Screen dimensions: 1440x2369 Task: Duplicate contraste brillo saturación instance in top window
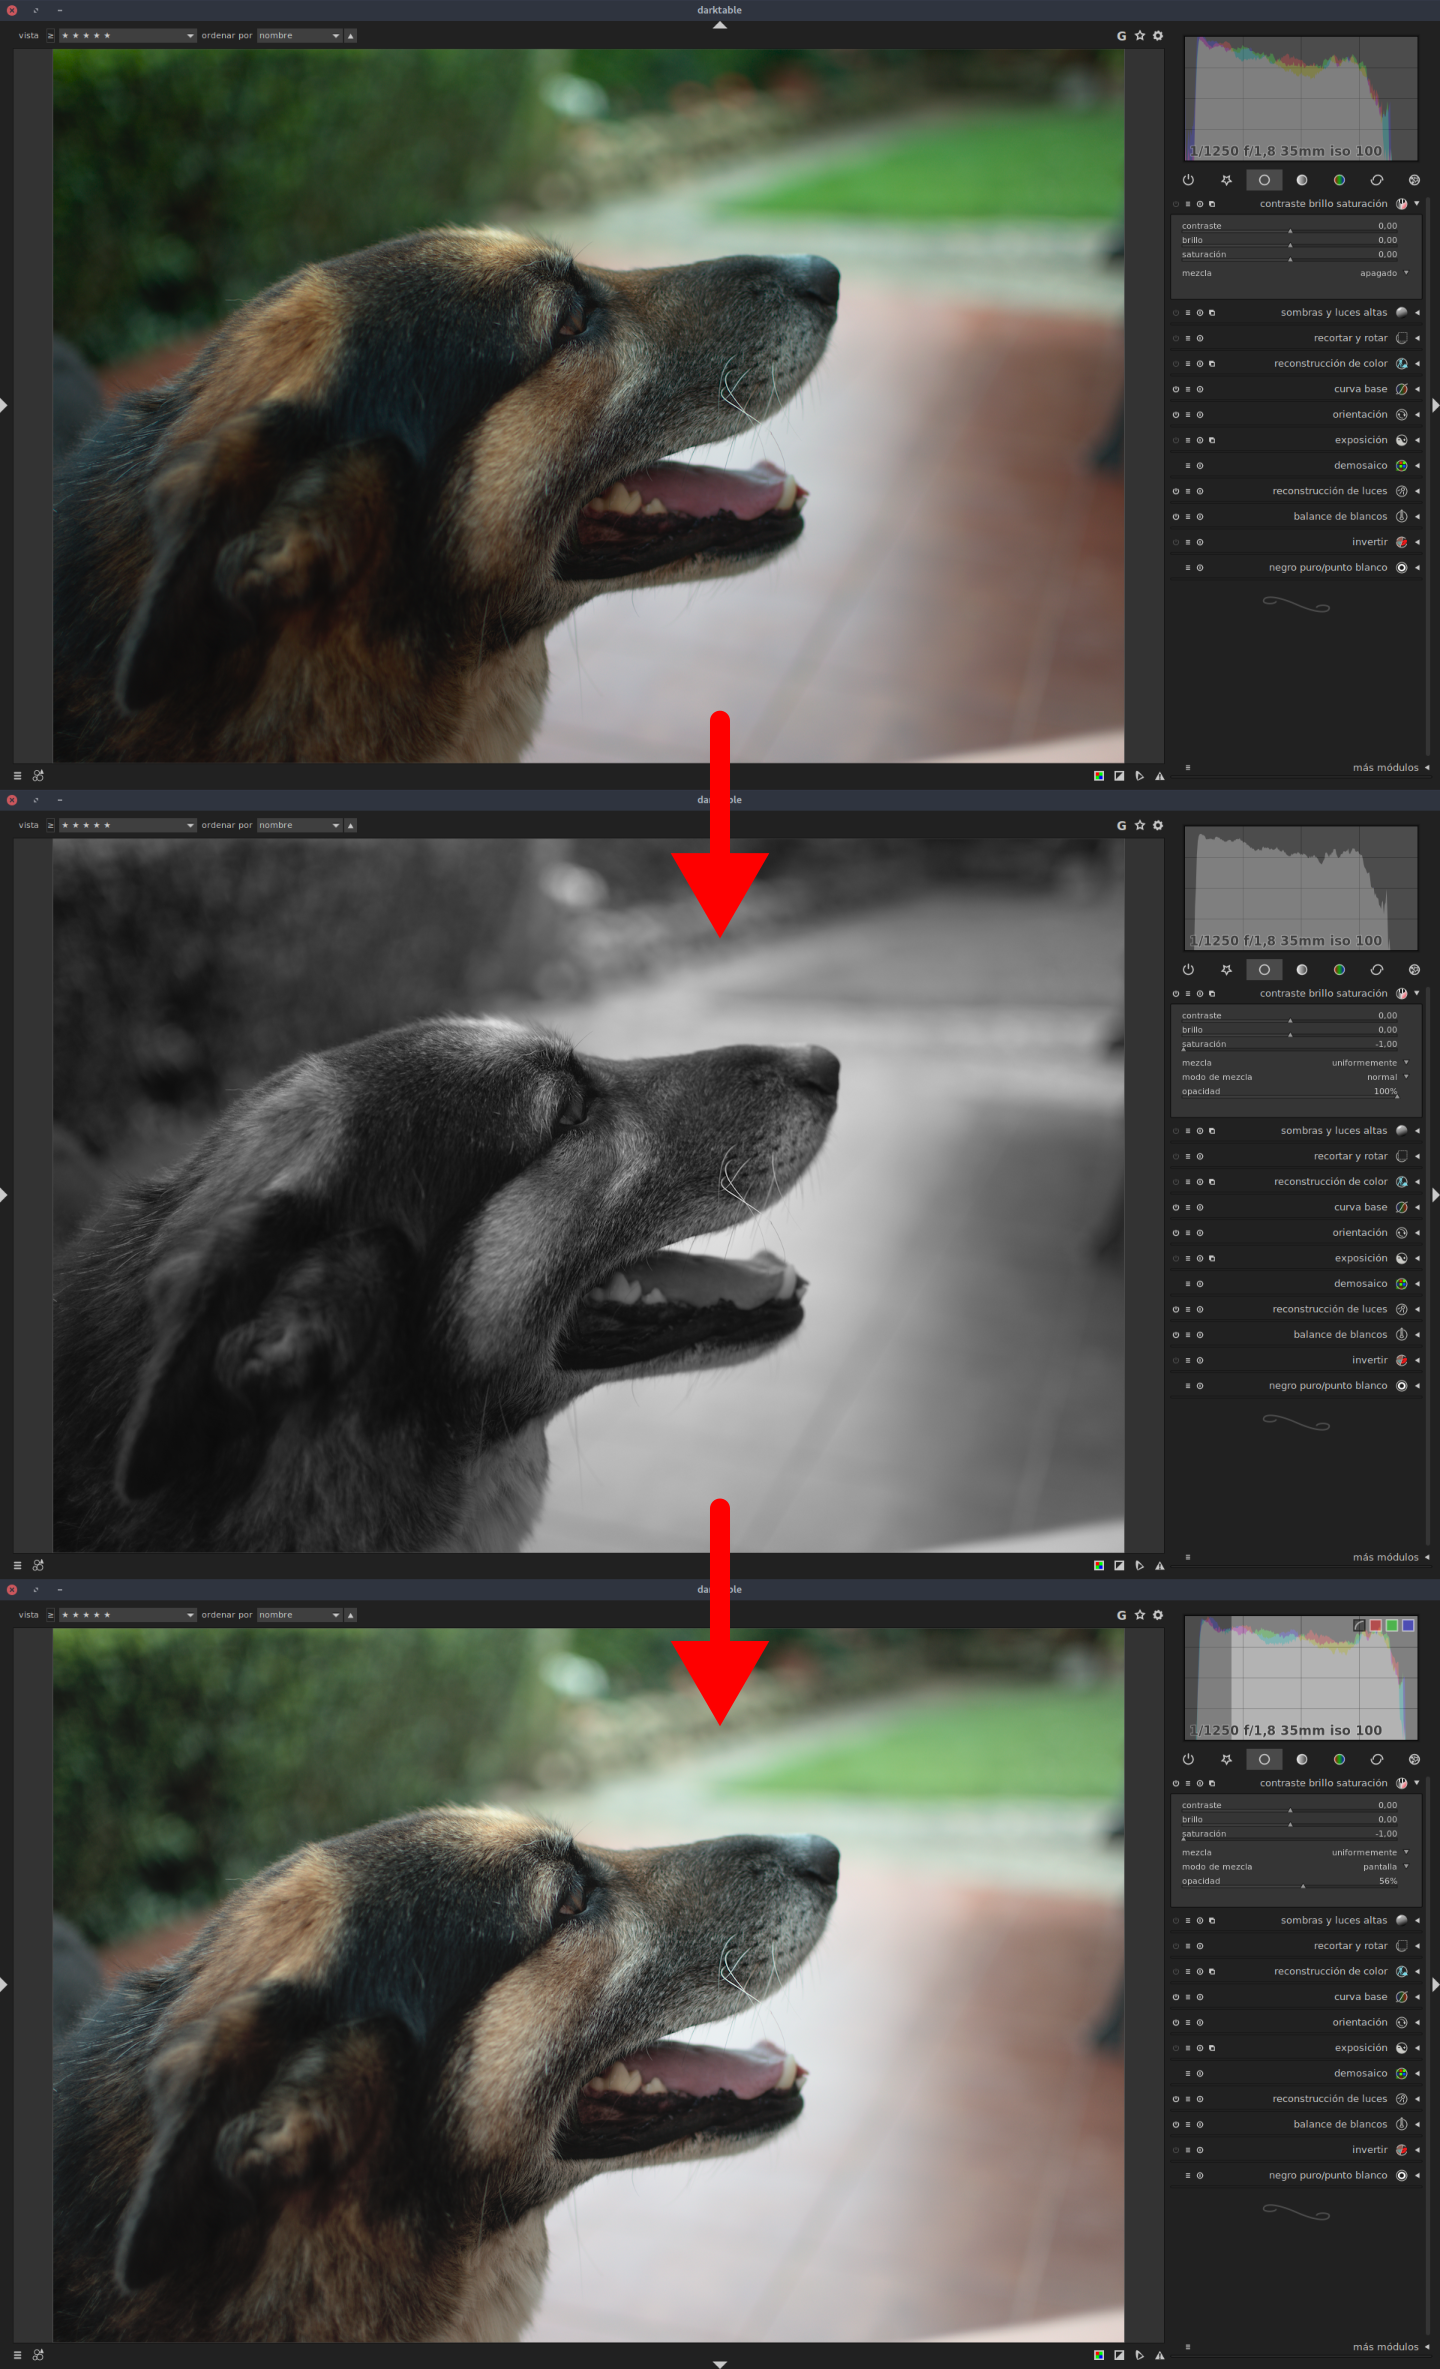[1212, 204]
